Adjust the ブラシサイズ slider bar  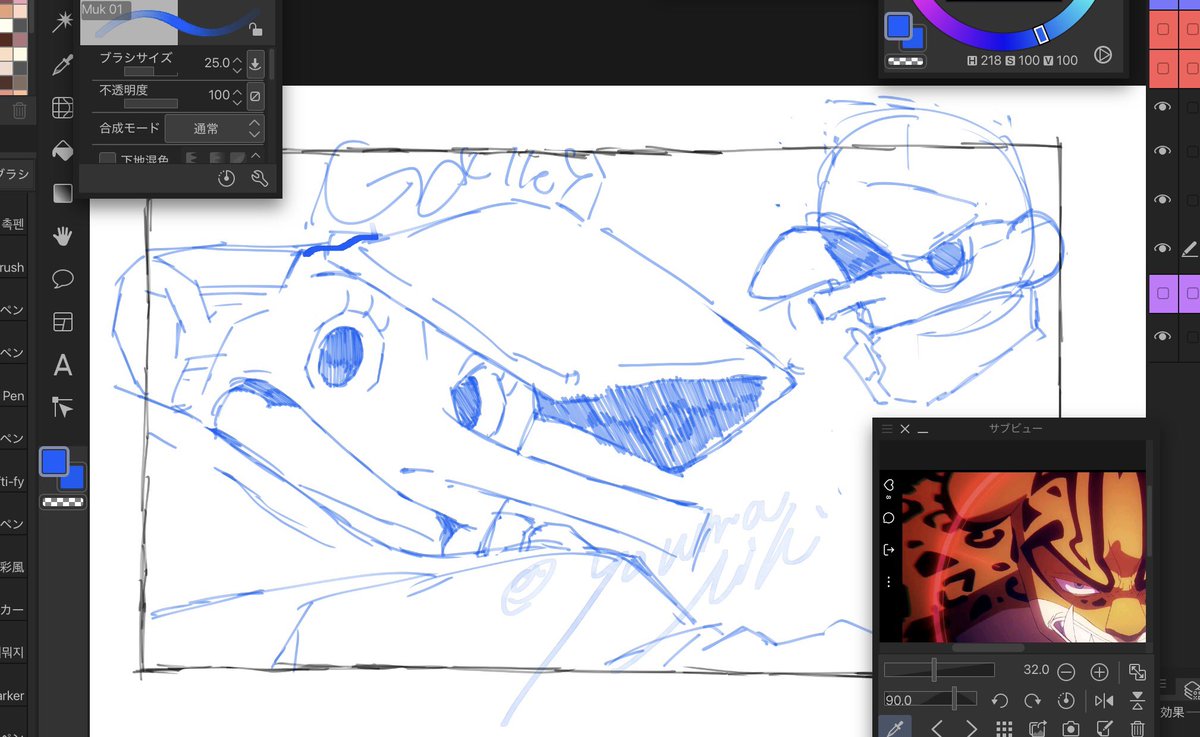point(151,72)
